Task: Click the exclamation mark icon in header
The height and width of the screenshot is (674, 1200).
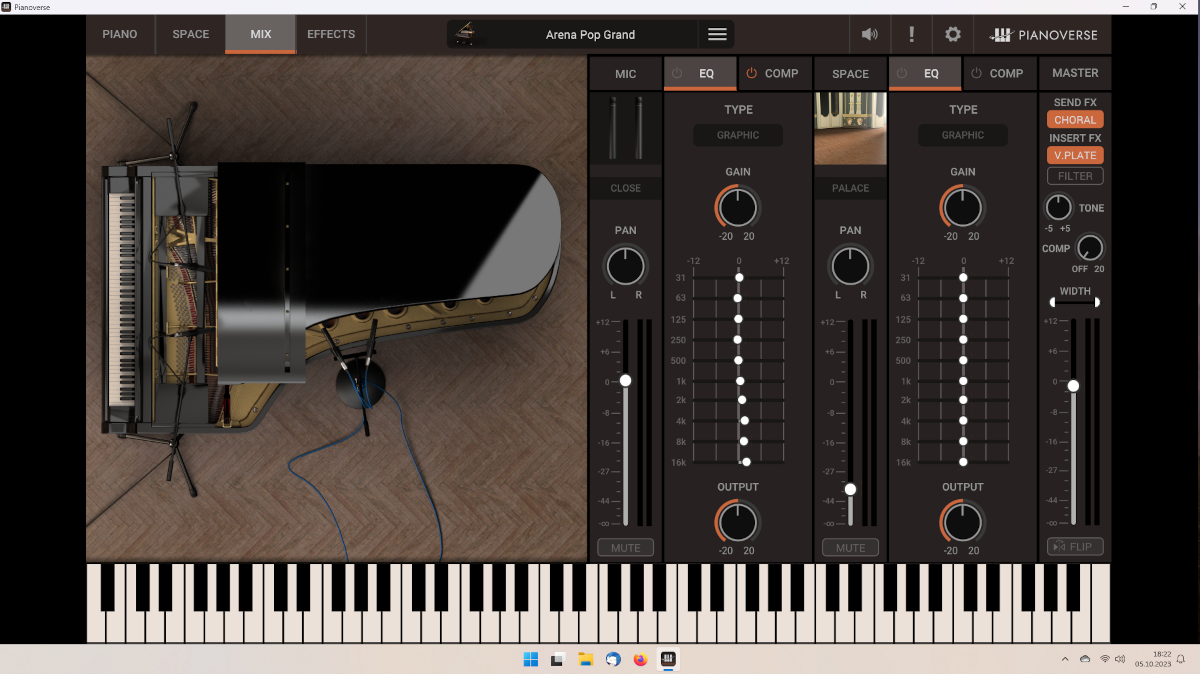Action: [911, 34]
